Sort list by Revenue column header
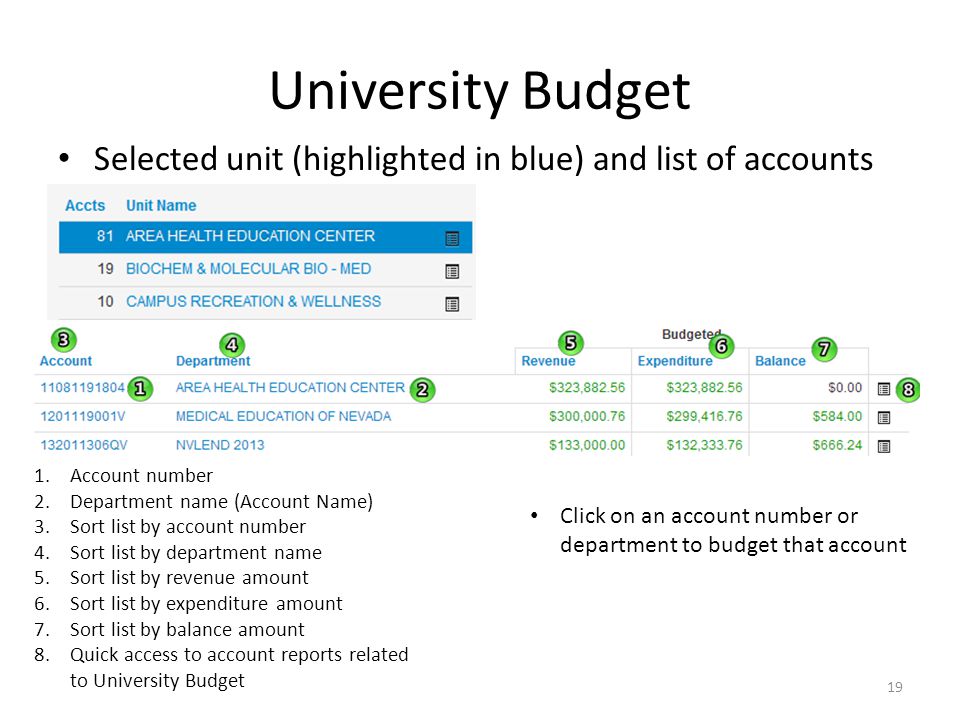The width and height of the screenshot is (960, 720). (548, 361)
